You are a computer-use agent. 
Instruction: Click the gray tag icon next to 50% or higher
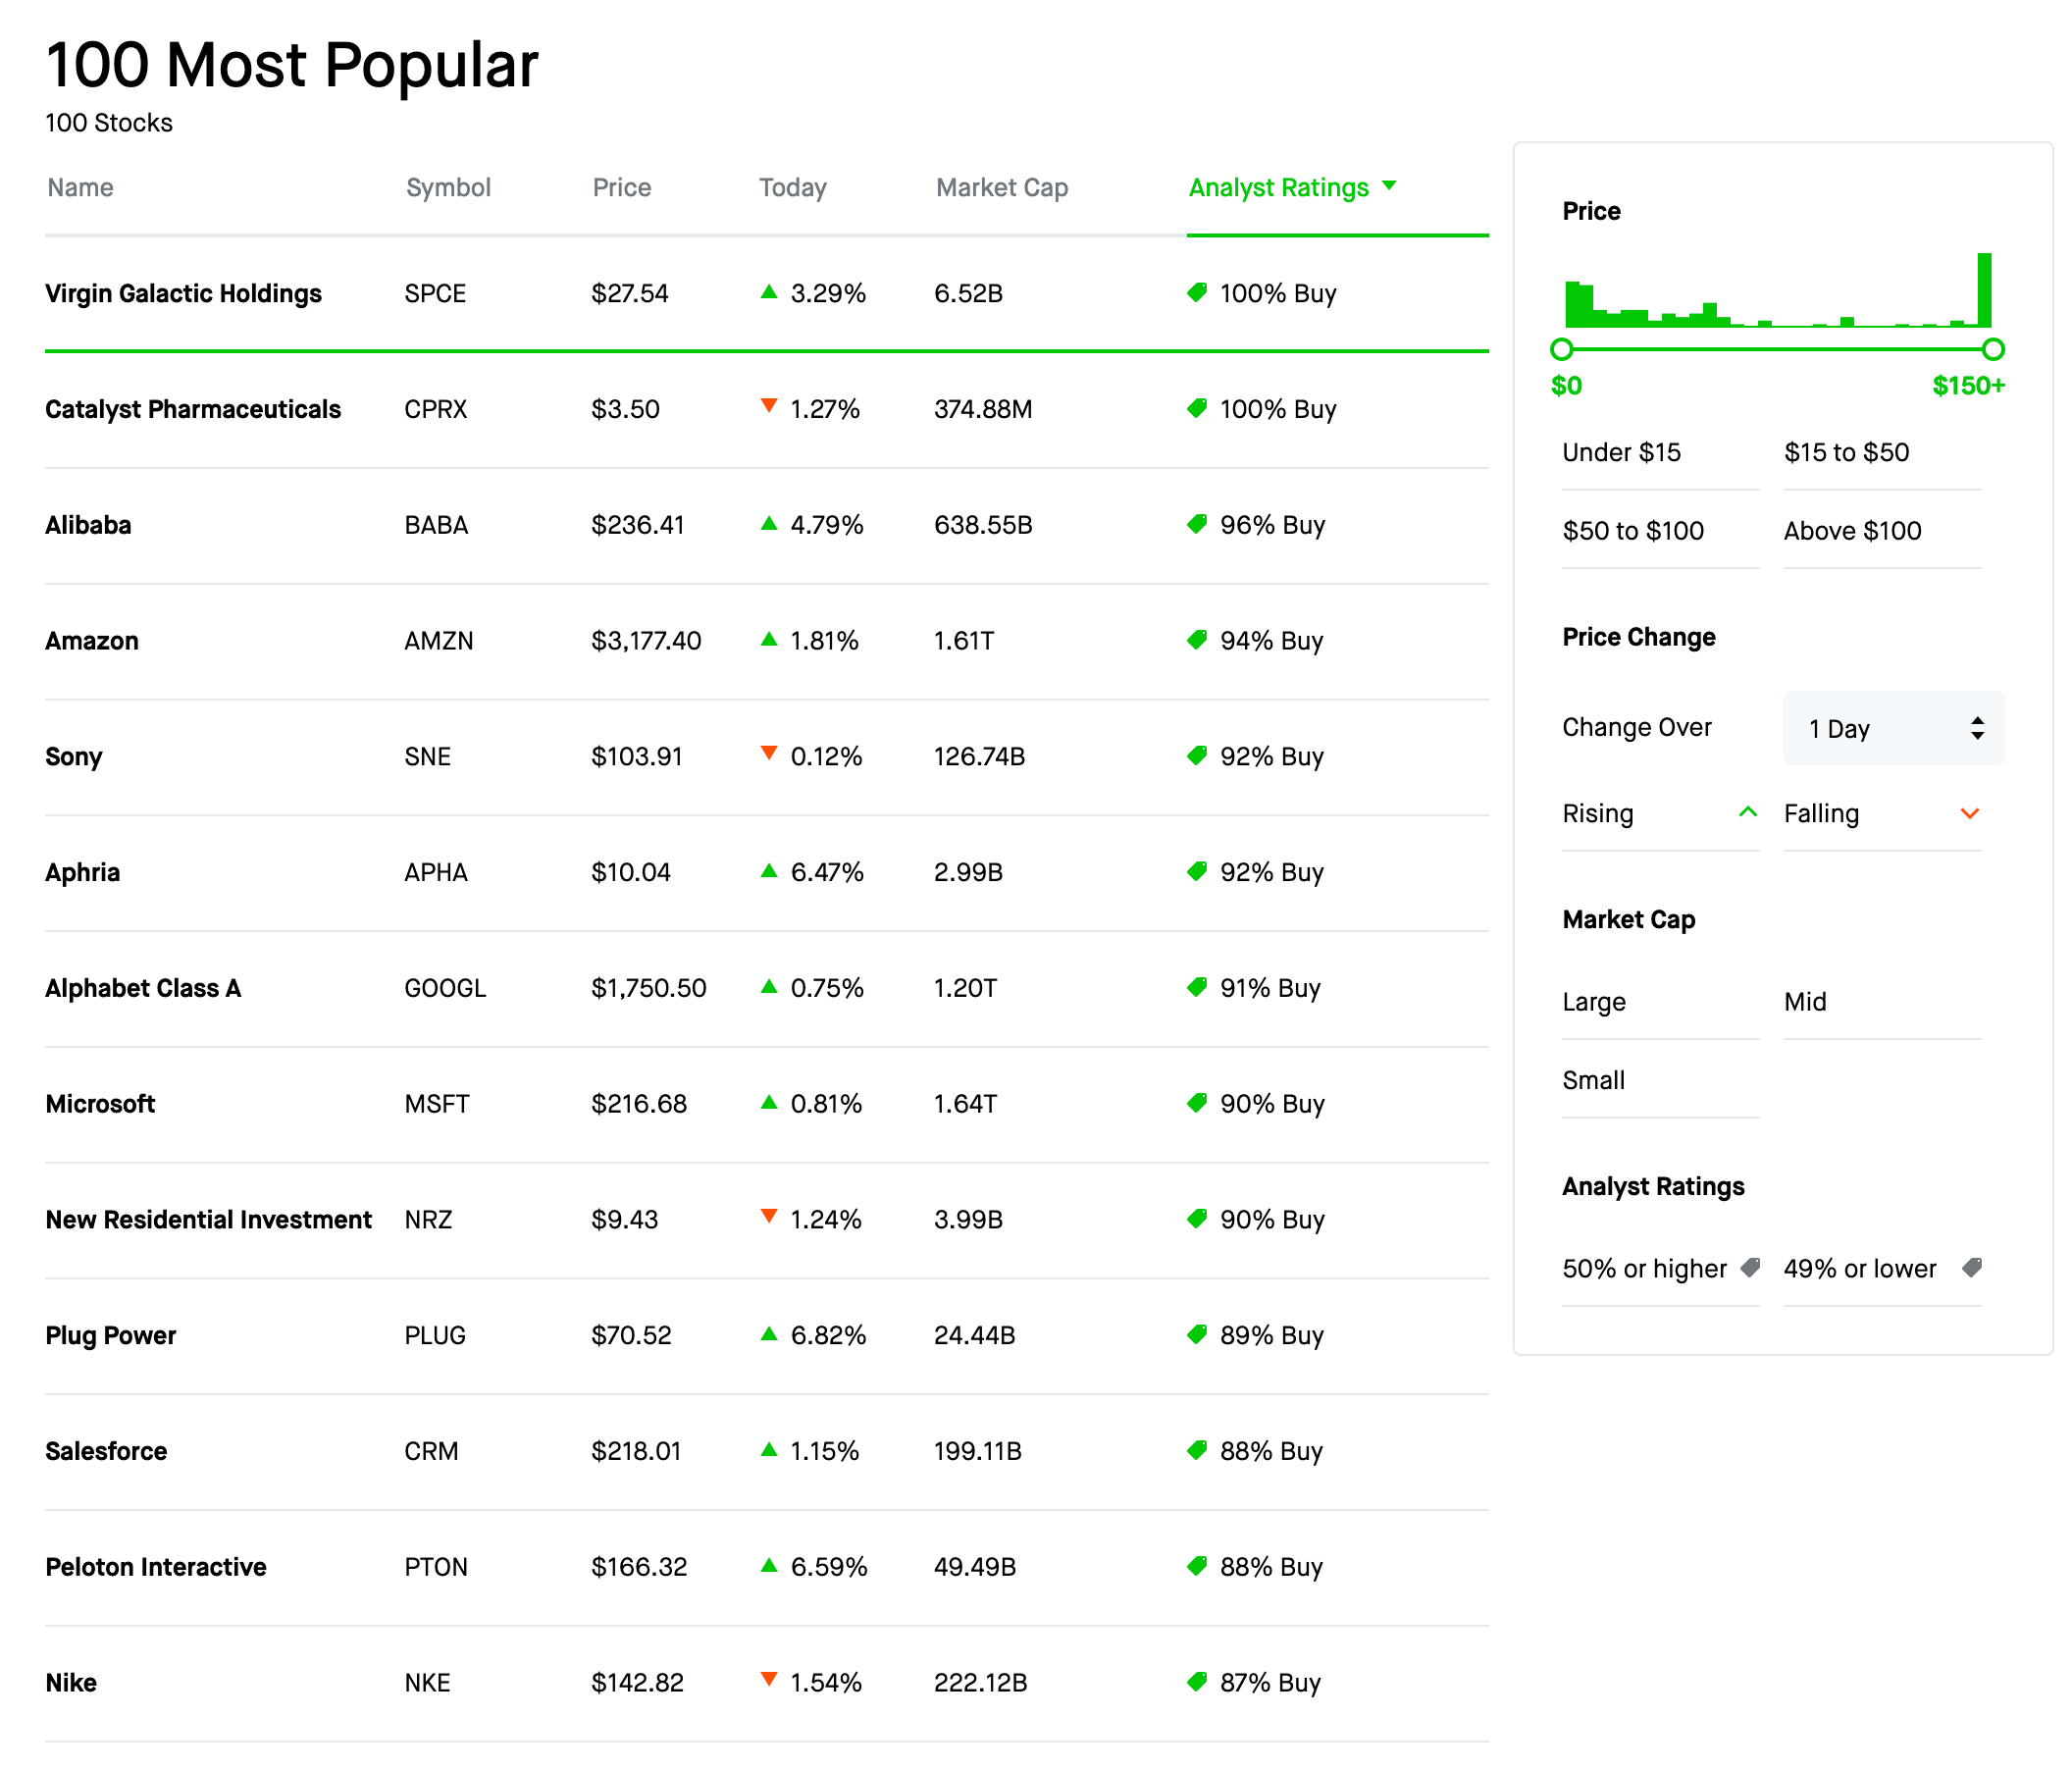(x=1750, y=1268)
